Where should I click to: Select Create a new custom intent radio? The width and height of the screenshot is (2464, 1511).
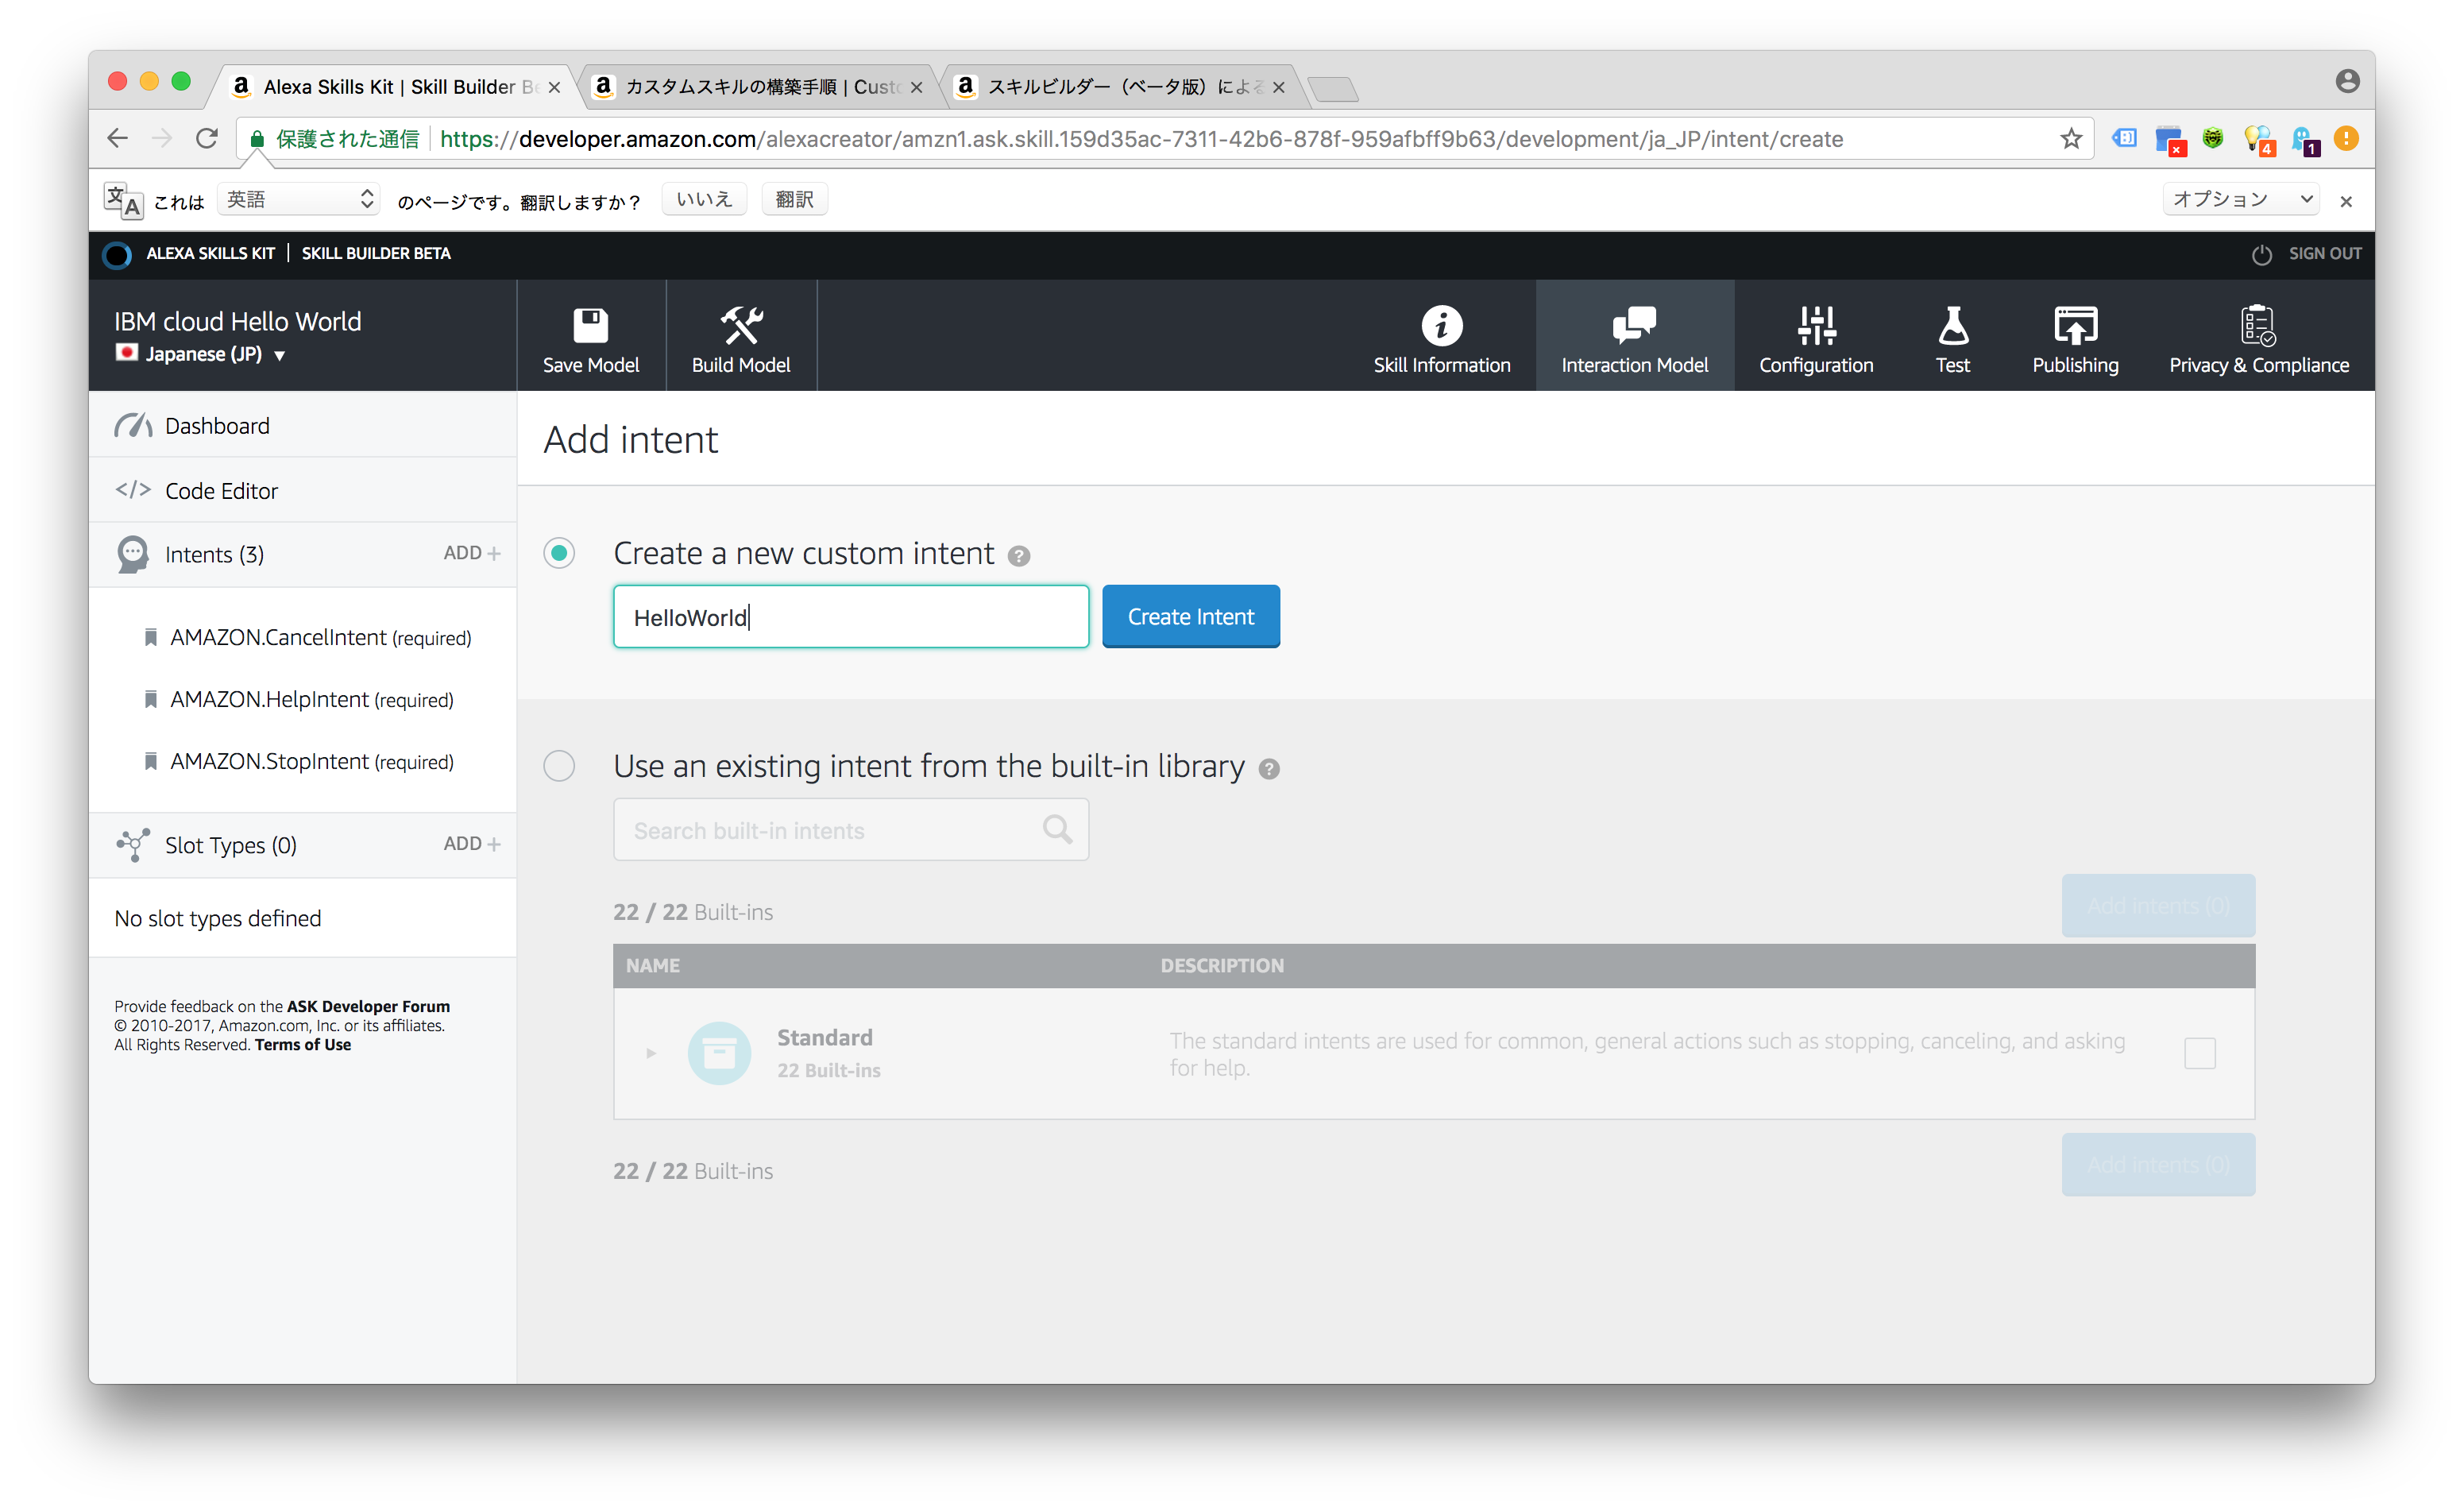(x=559, y=553)
